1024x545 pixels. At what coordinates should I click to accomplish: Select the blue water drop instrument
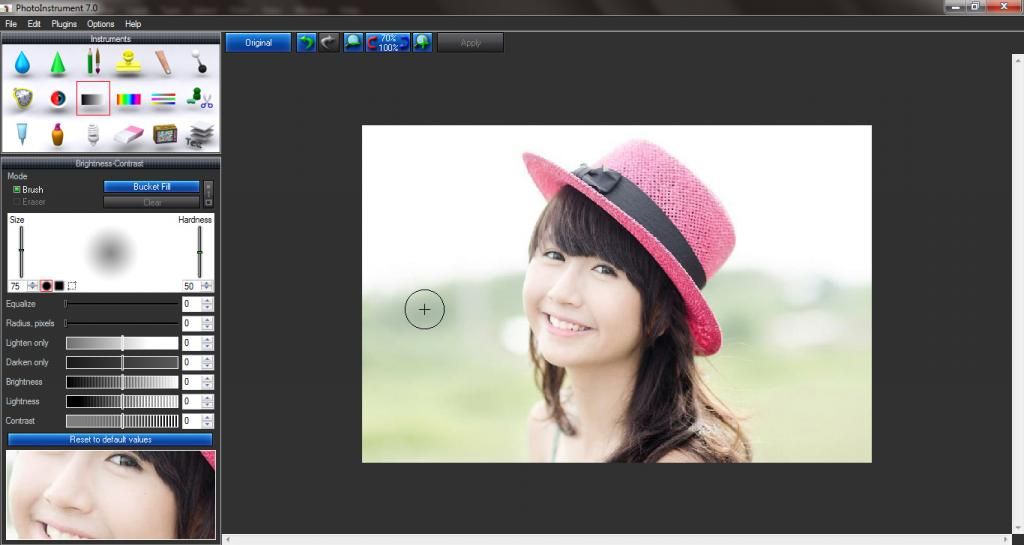coord(22,63)
